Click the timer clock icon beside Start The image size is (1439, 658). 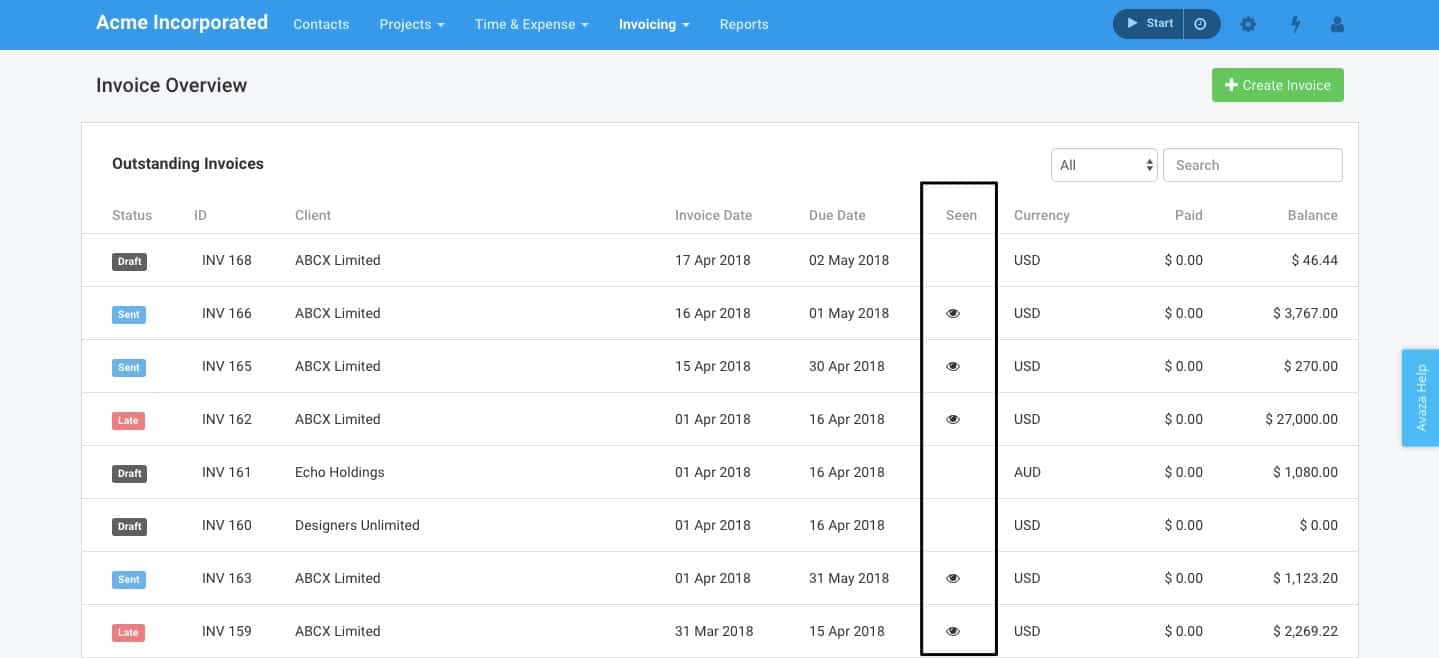pyautogui.click(x=1201, y=24)
